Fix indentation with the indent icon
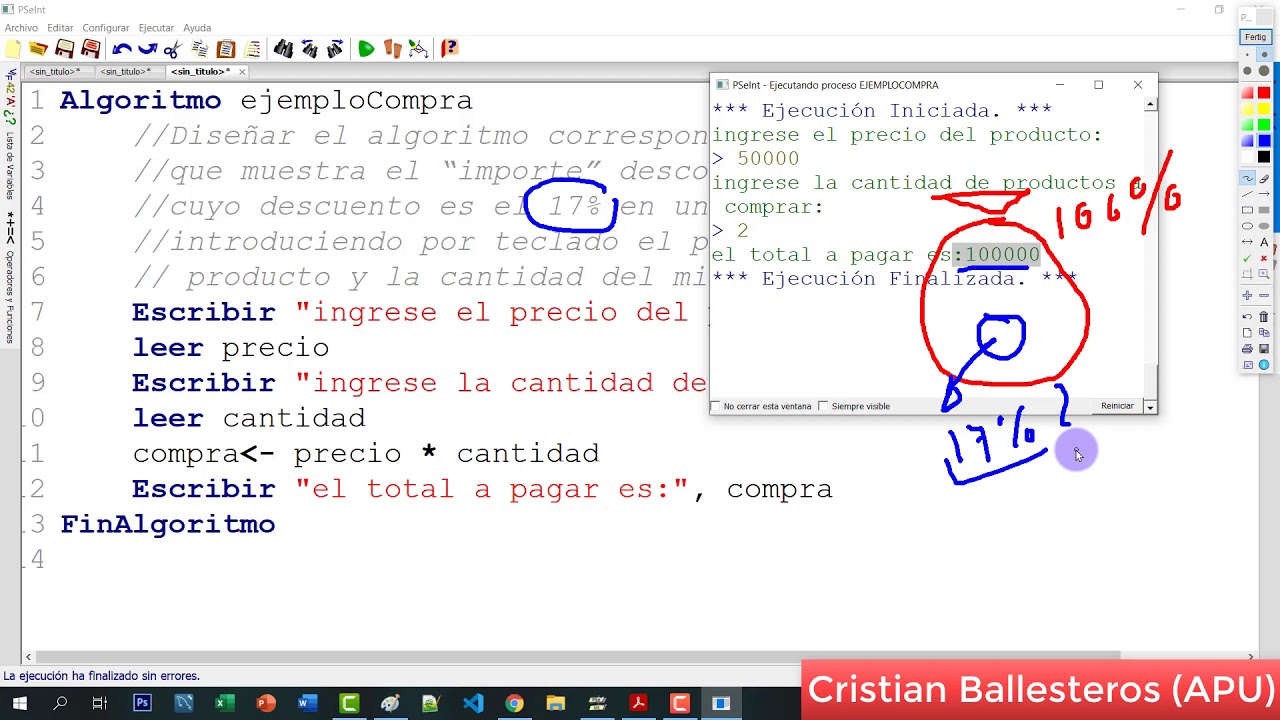The image size is (1280, 720). pyautogui.click(x=252, y=48)
